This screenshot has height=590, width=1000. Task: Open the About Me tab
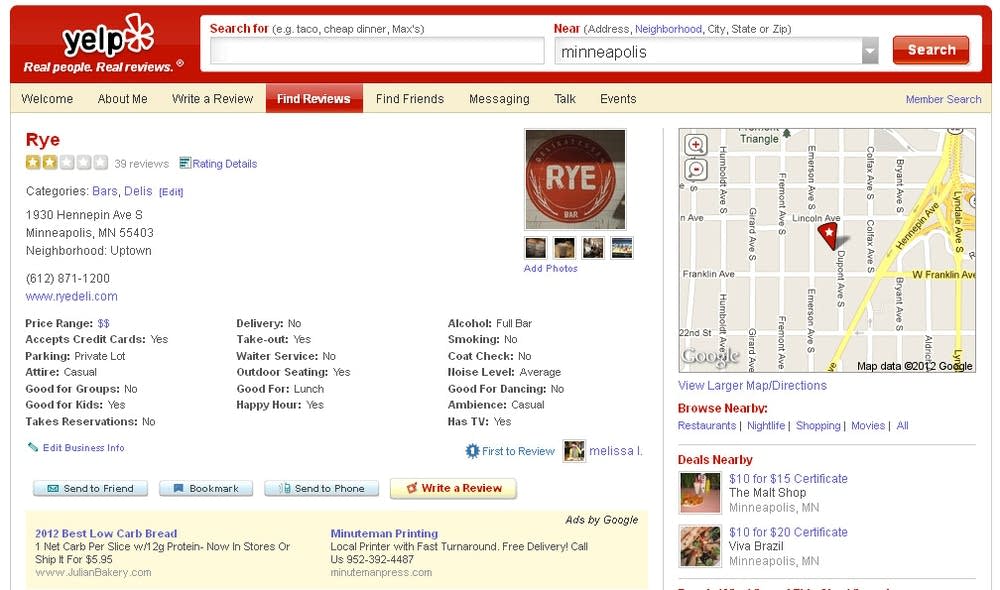point(122,99)
